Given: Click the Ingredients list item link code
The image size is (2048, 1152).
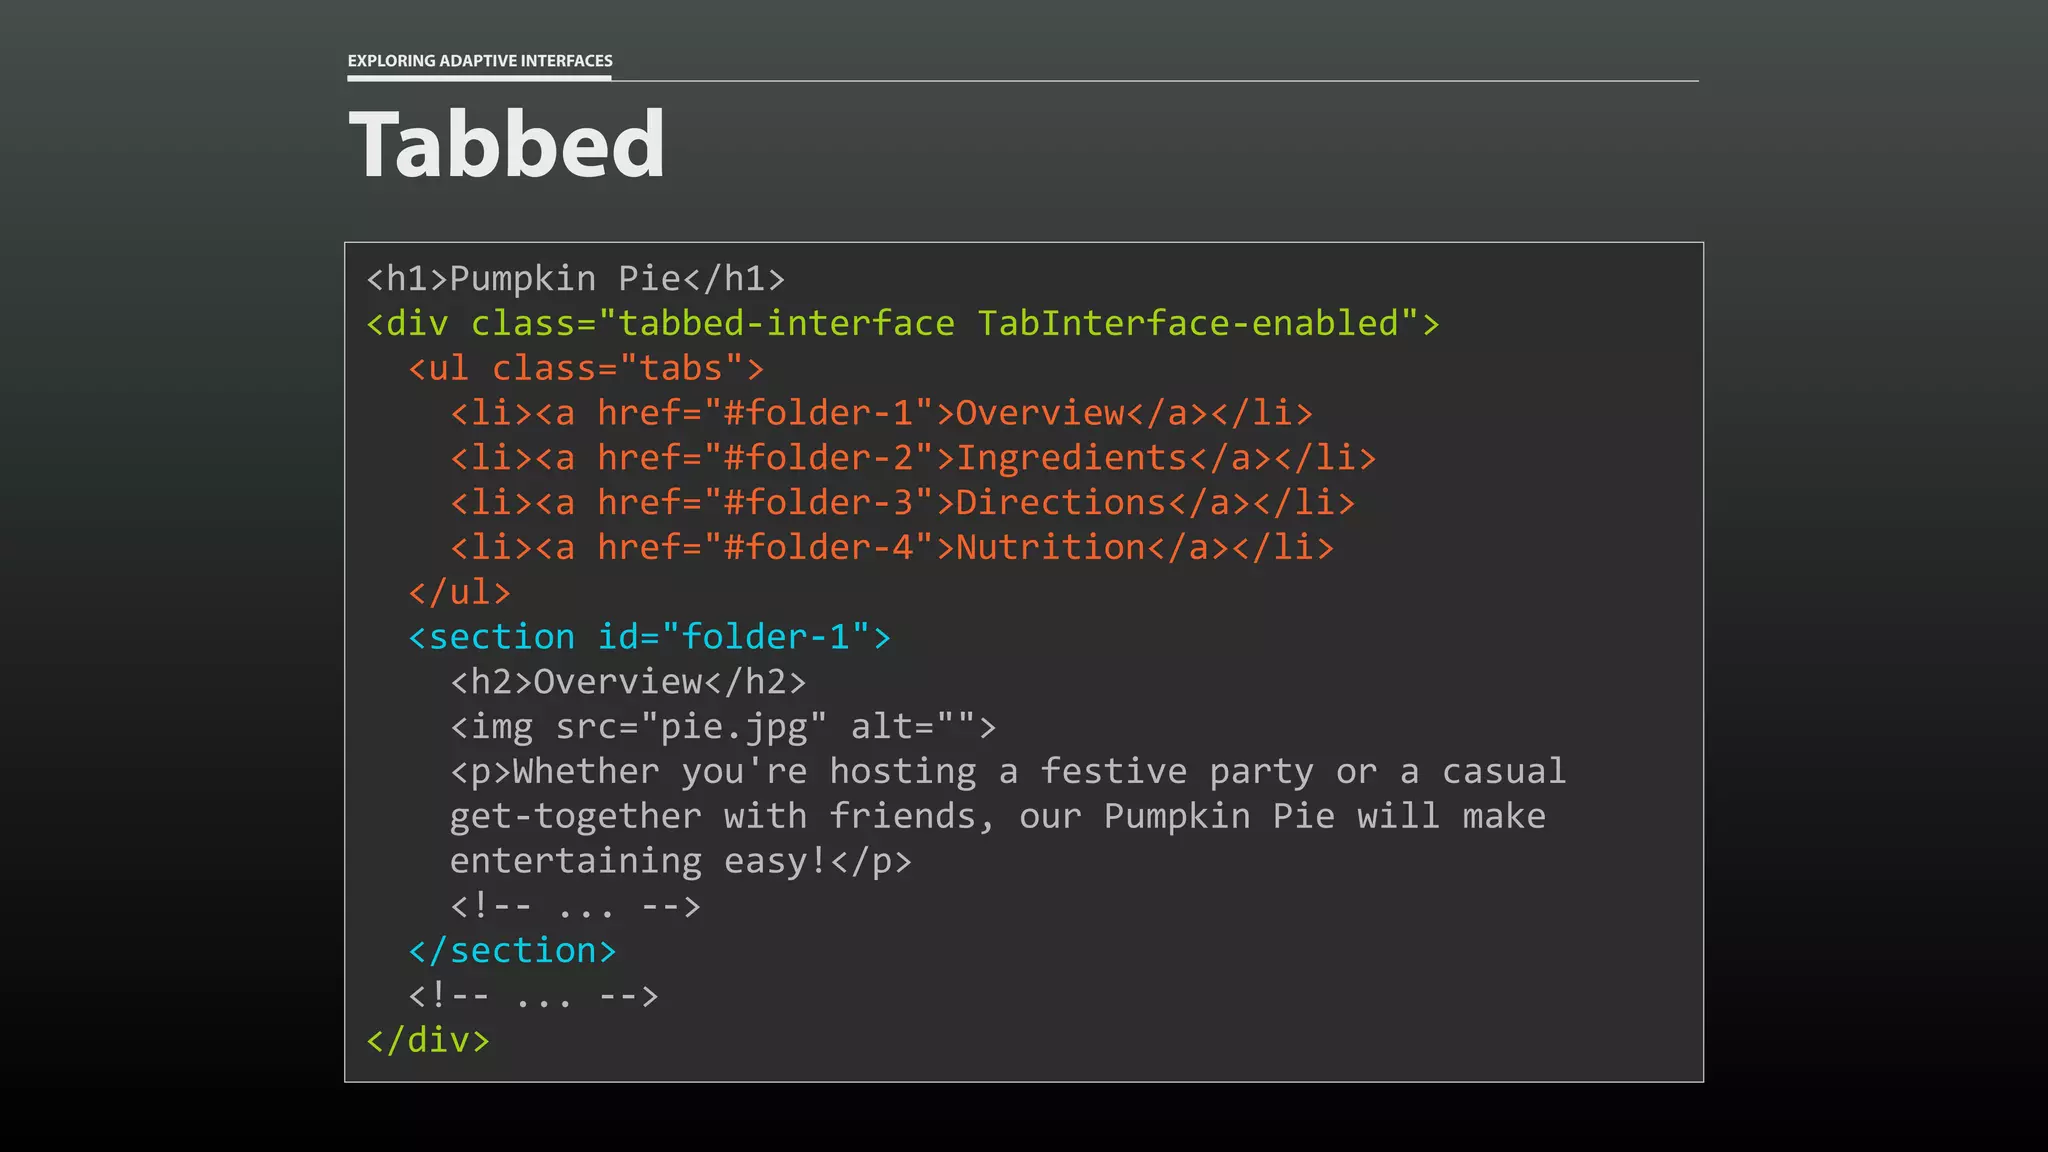Looking at the screenshot, I should pyautogui.click(x=913, y=458).
